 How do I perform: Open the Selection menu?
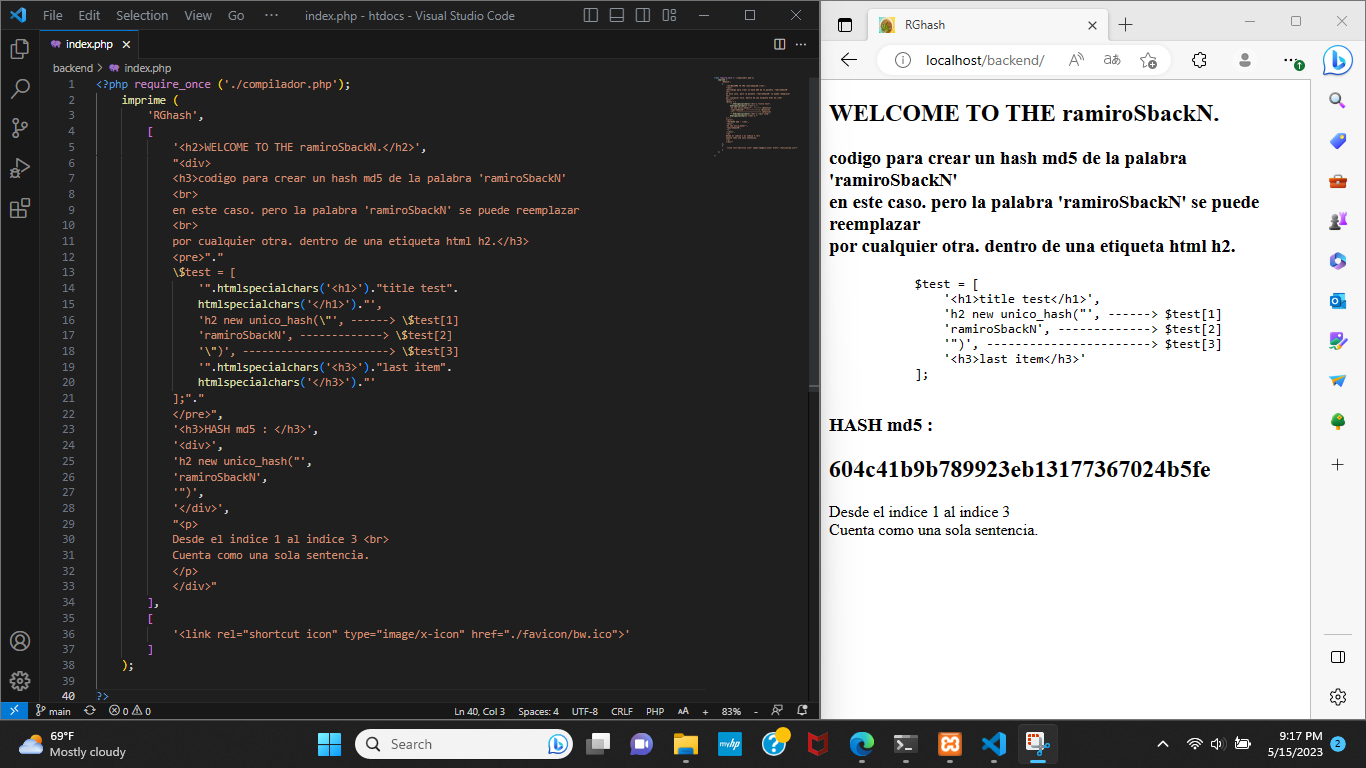(x=142, y=16)
